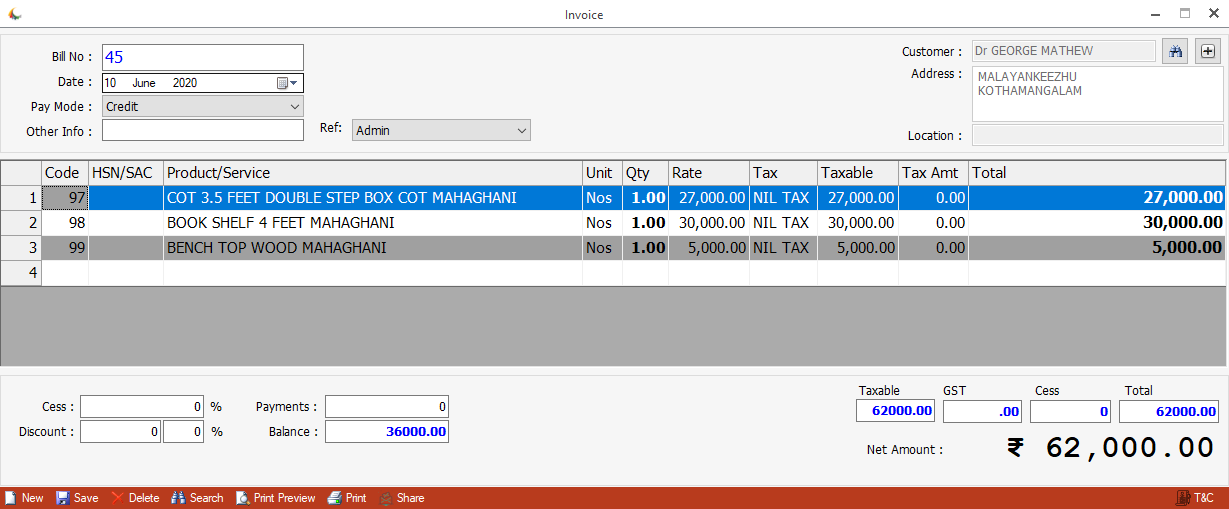Screen dimensions: 1229x509
Task: Click the Unit column header
Action: (x=603, y=173)
